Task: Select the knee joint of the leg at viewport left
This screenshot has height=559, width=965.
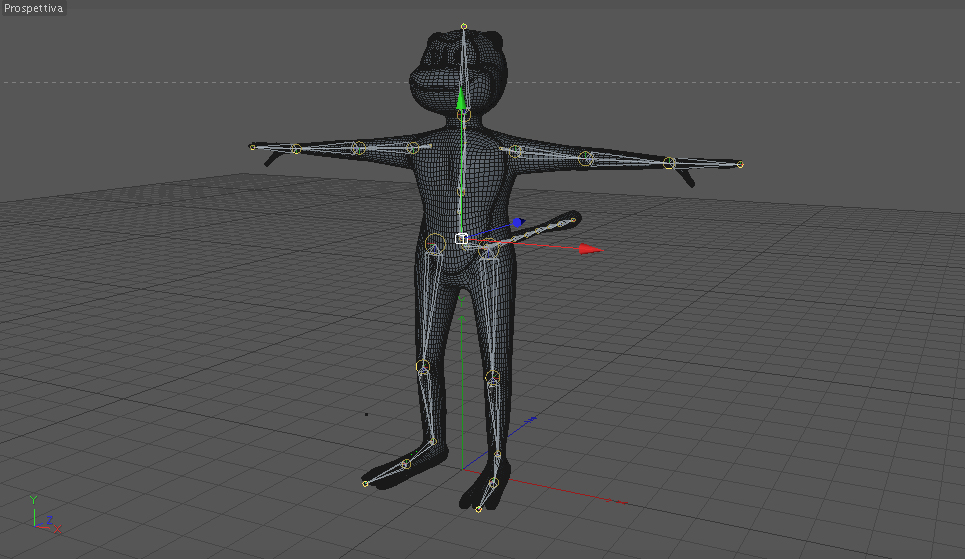Action: pyautogui.click(x=423, y=367)
